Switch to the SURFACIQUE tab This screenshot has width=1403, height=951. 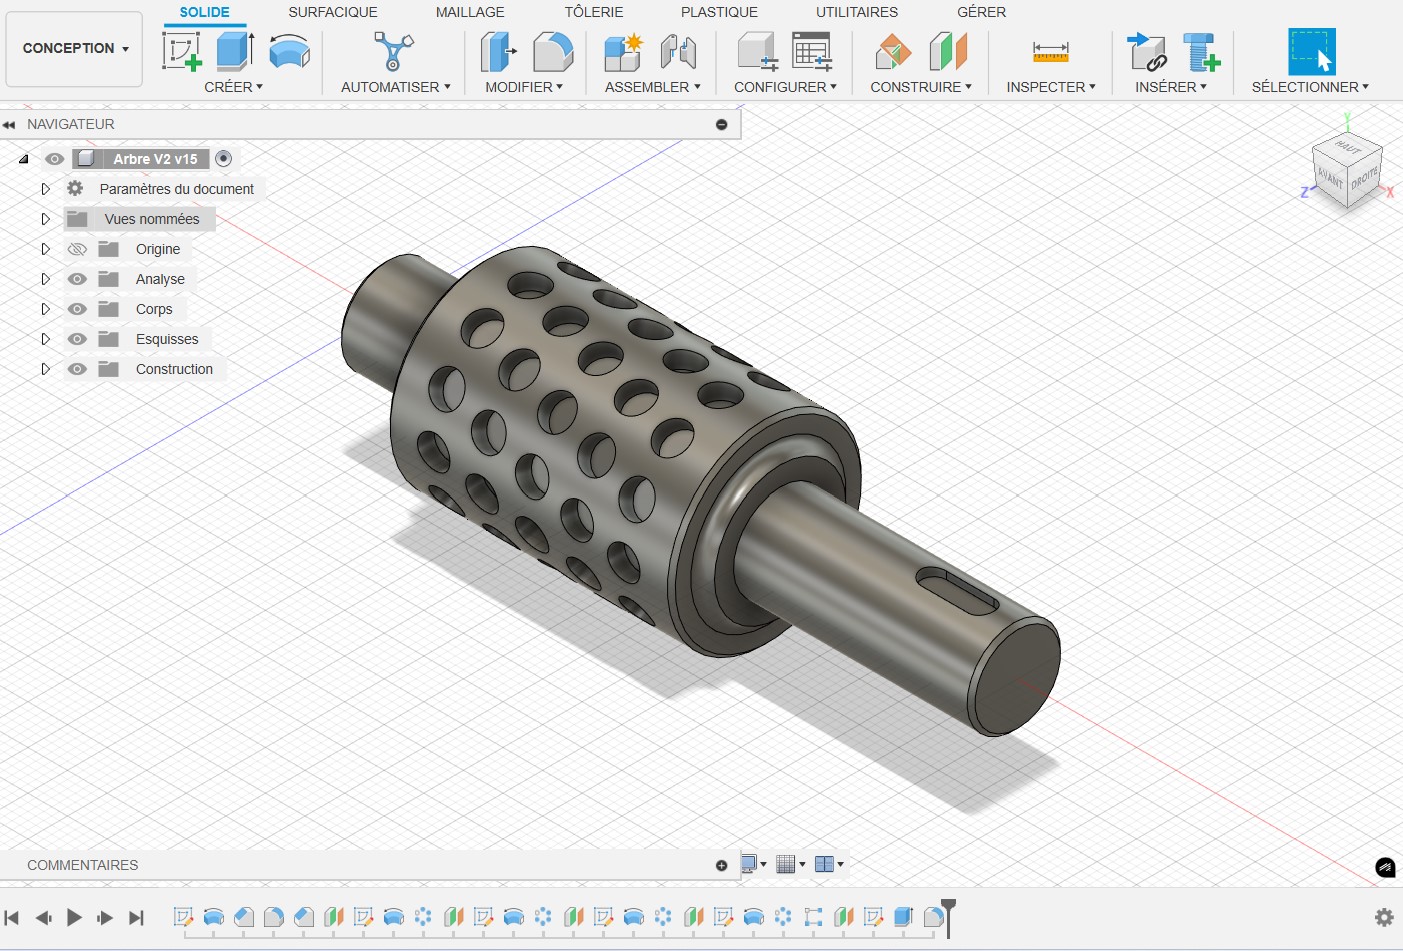click(x=332, y=12)
